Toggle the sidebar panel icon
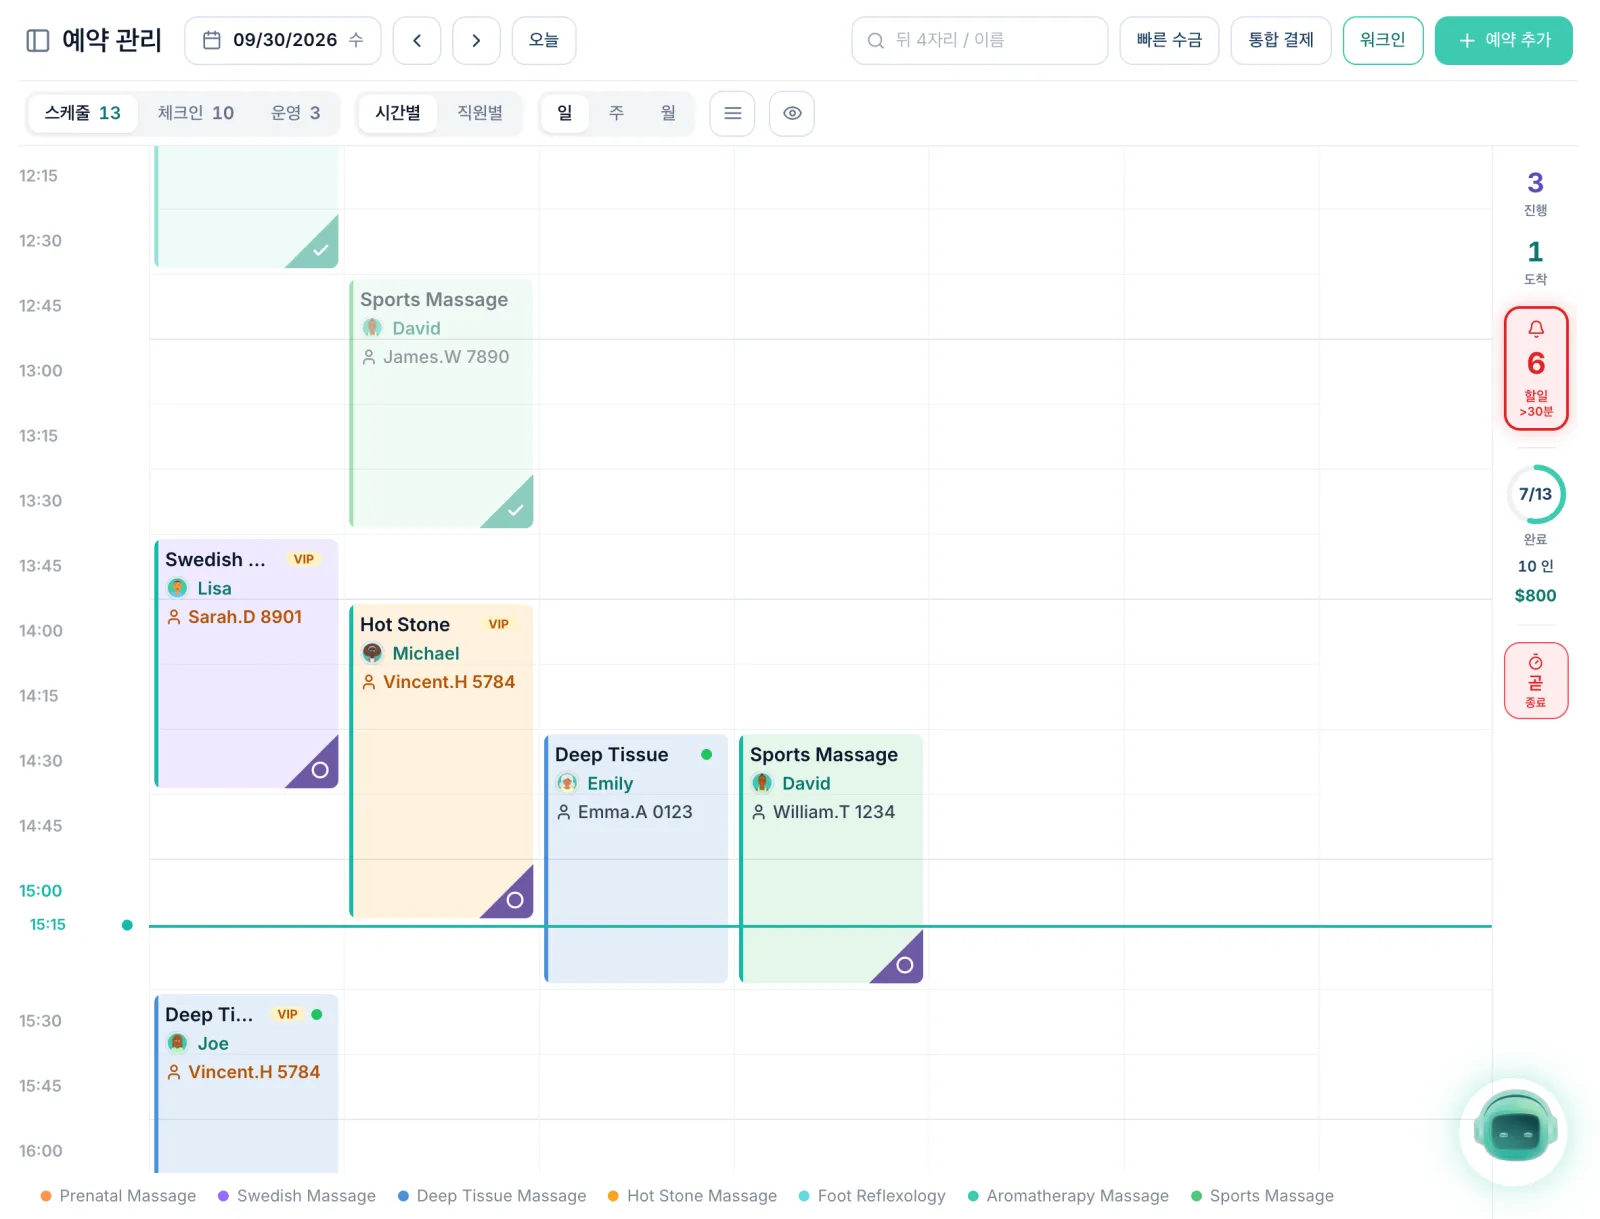The height and width of the screenshot is (1219, 1600). 38,41
